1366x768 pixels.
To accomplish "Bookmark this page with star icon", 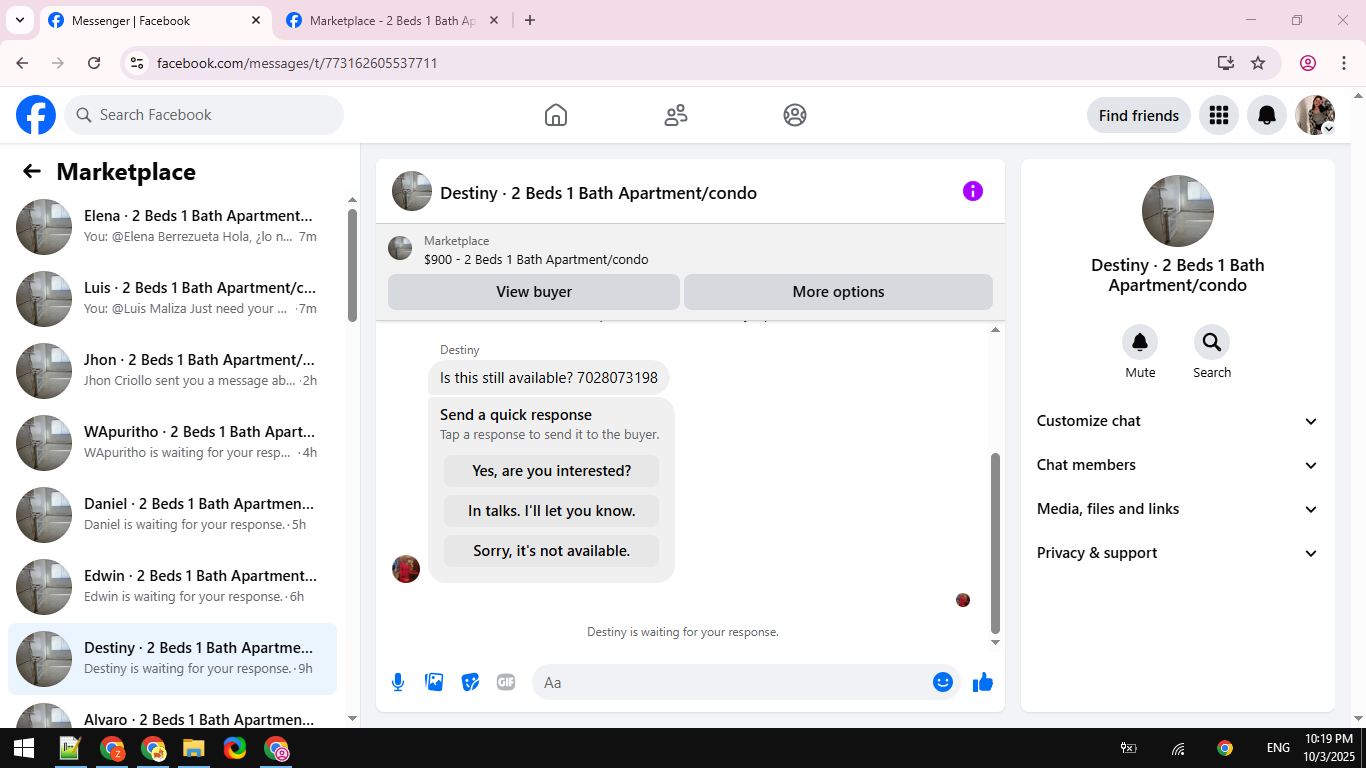I will point(1258,63).
